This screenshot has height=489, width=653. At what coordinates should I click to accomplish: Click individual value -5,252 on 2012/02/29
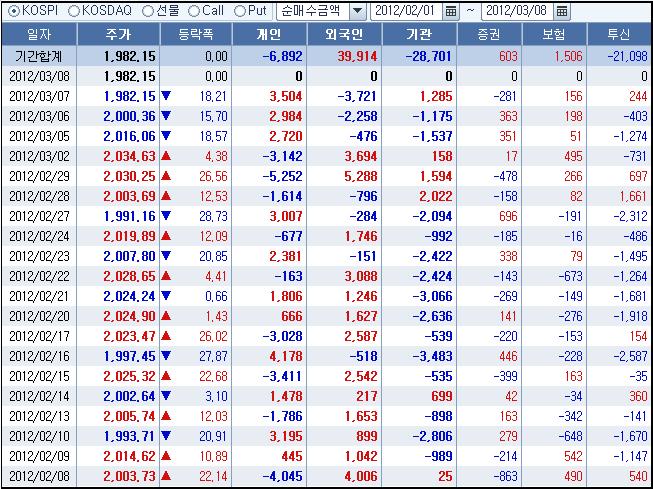282,176
